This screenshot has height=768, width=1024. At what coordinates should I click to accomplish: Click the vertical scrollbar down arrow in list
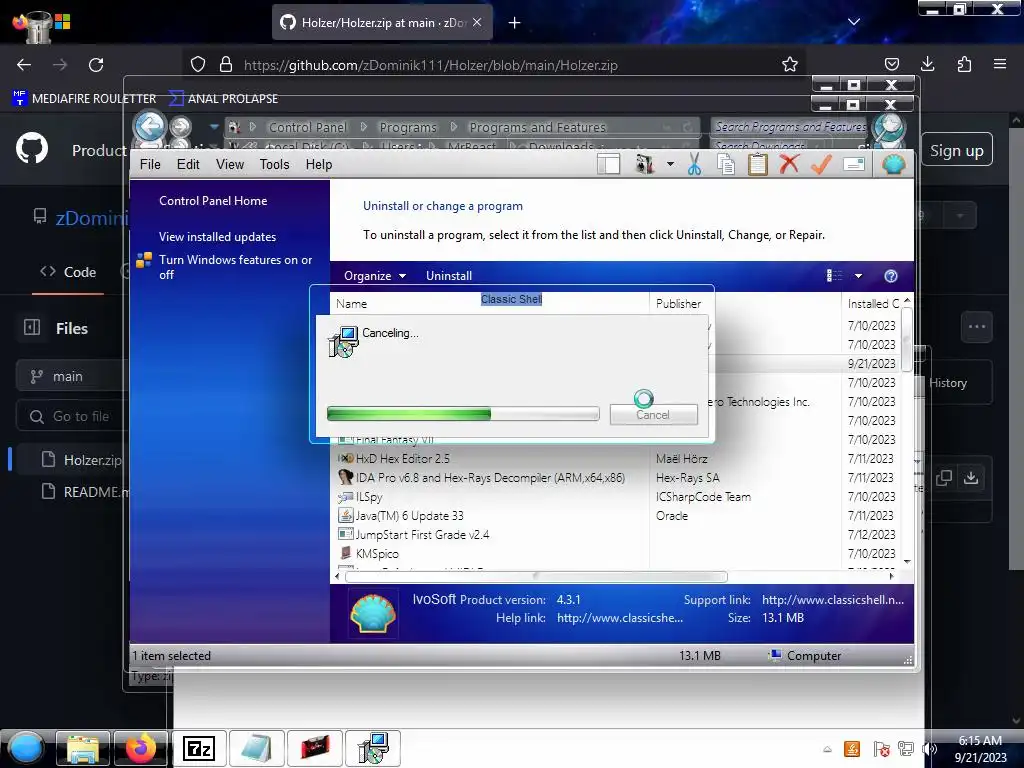click(x=907, y=562)
